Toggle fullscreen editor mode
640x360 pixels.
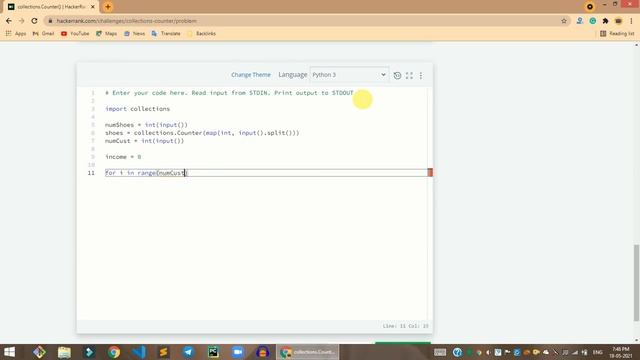(x=409, y=75)
